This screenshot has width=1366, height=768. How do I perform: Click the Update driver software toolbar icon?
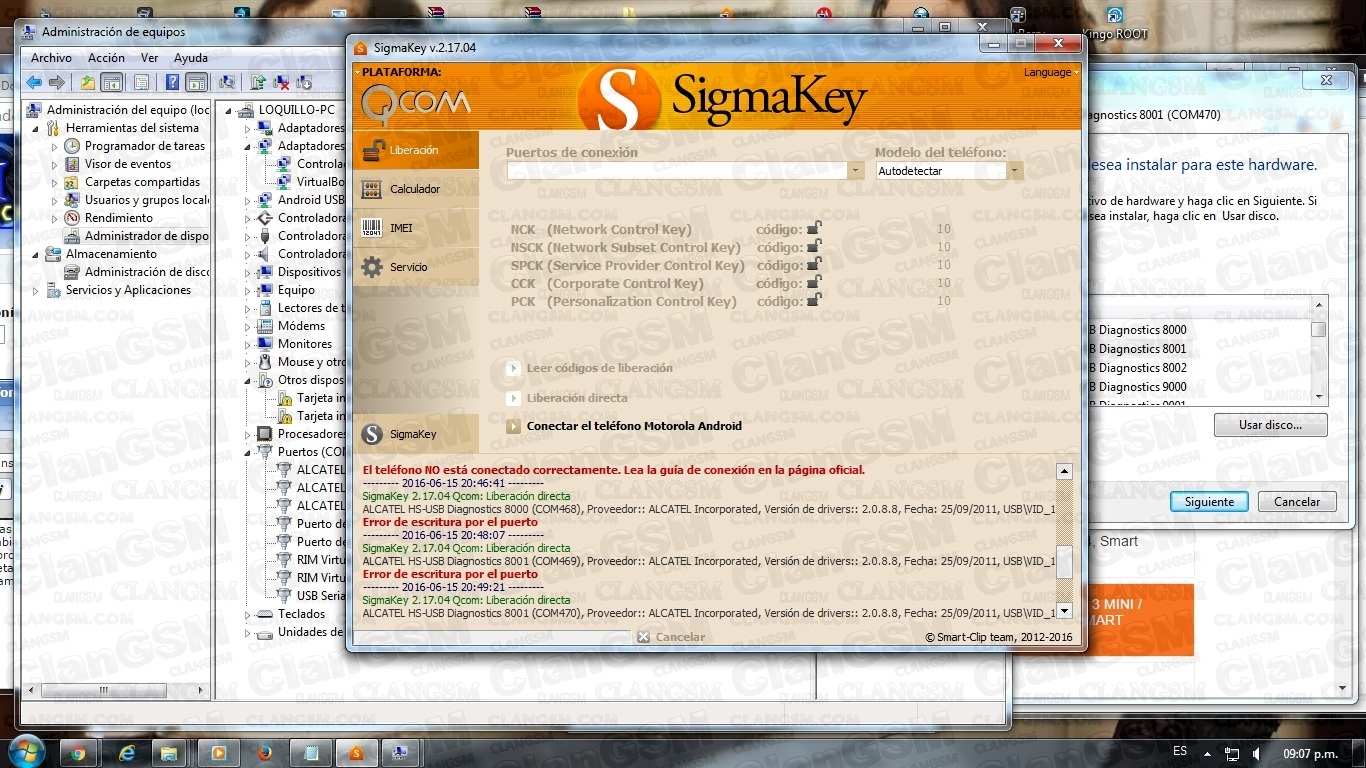pos(259,82)
